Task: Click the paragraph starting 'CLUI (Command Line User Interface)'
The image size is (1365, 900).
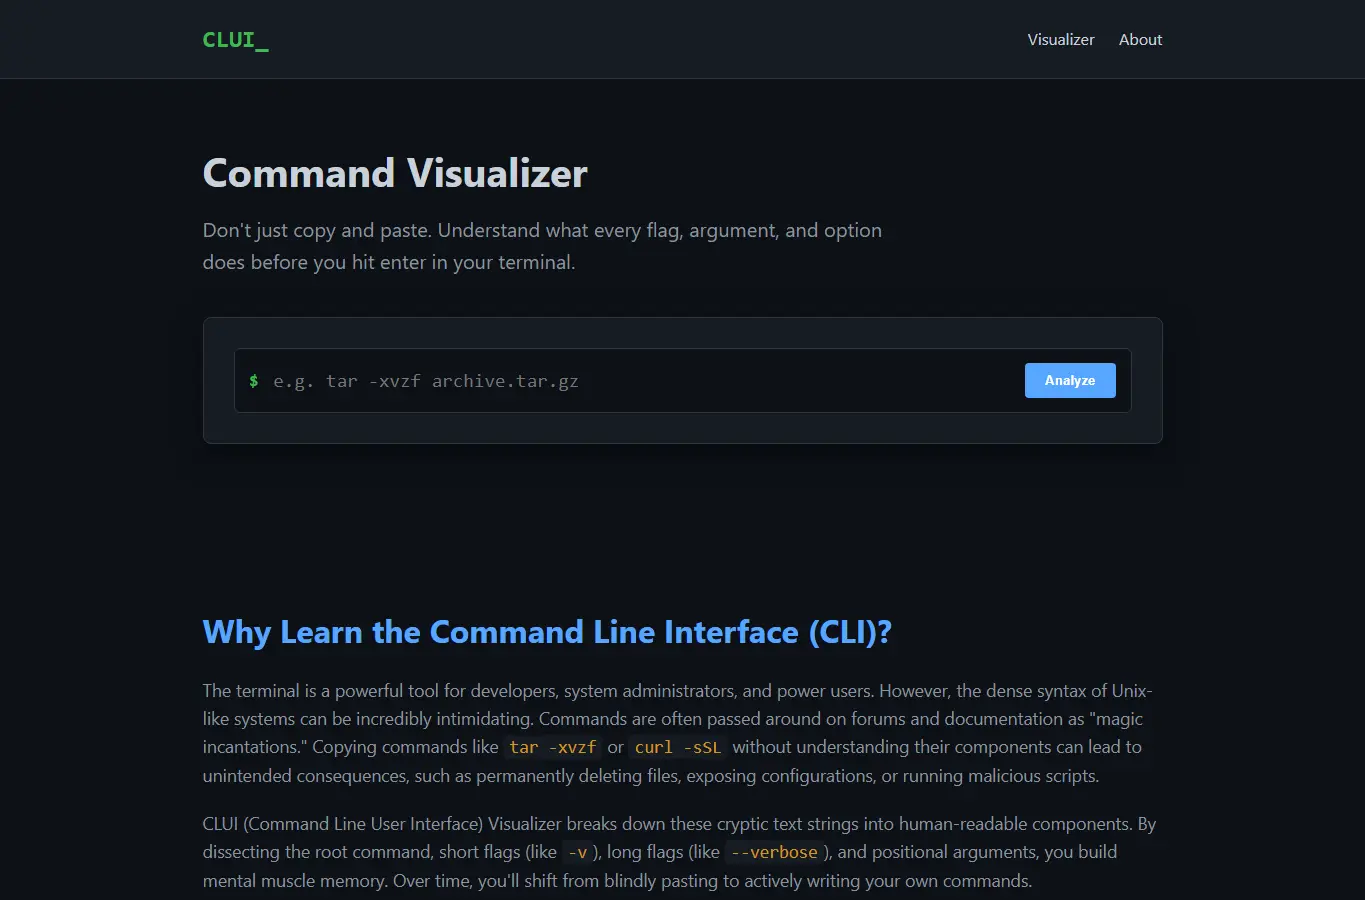Action: [680, 852]
